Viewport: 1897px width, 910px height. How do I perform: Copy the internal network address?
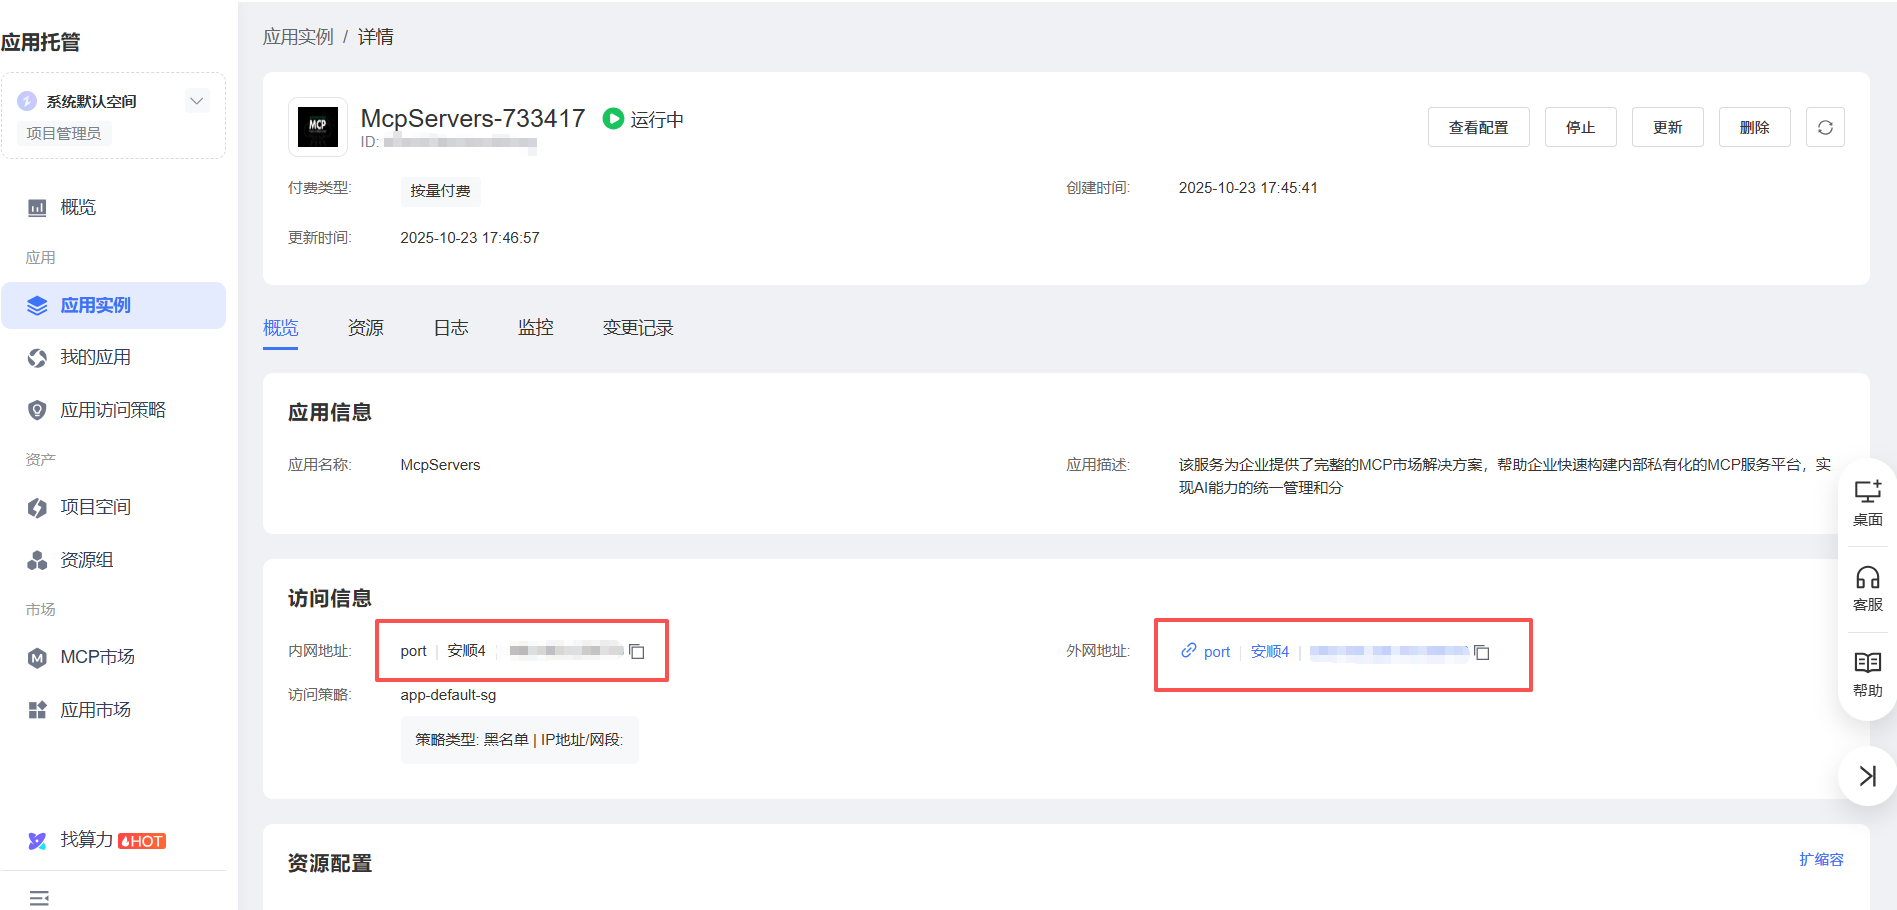tap(637, 652)
